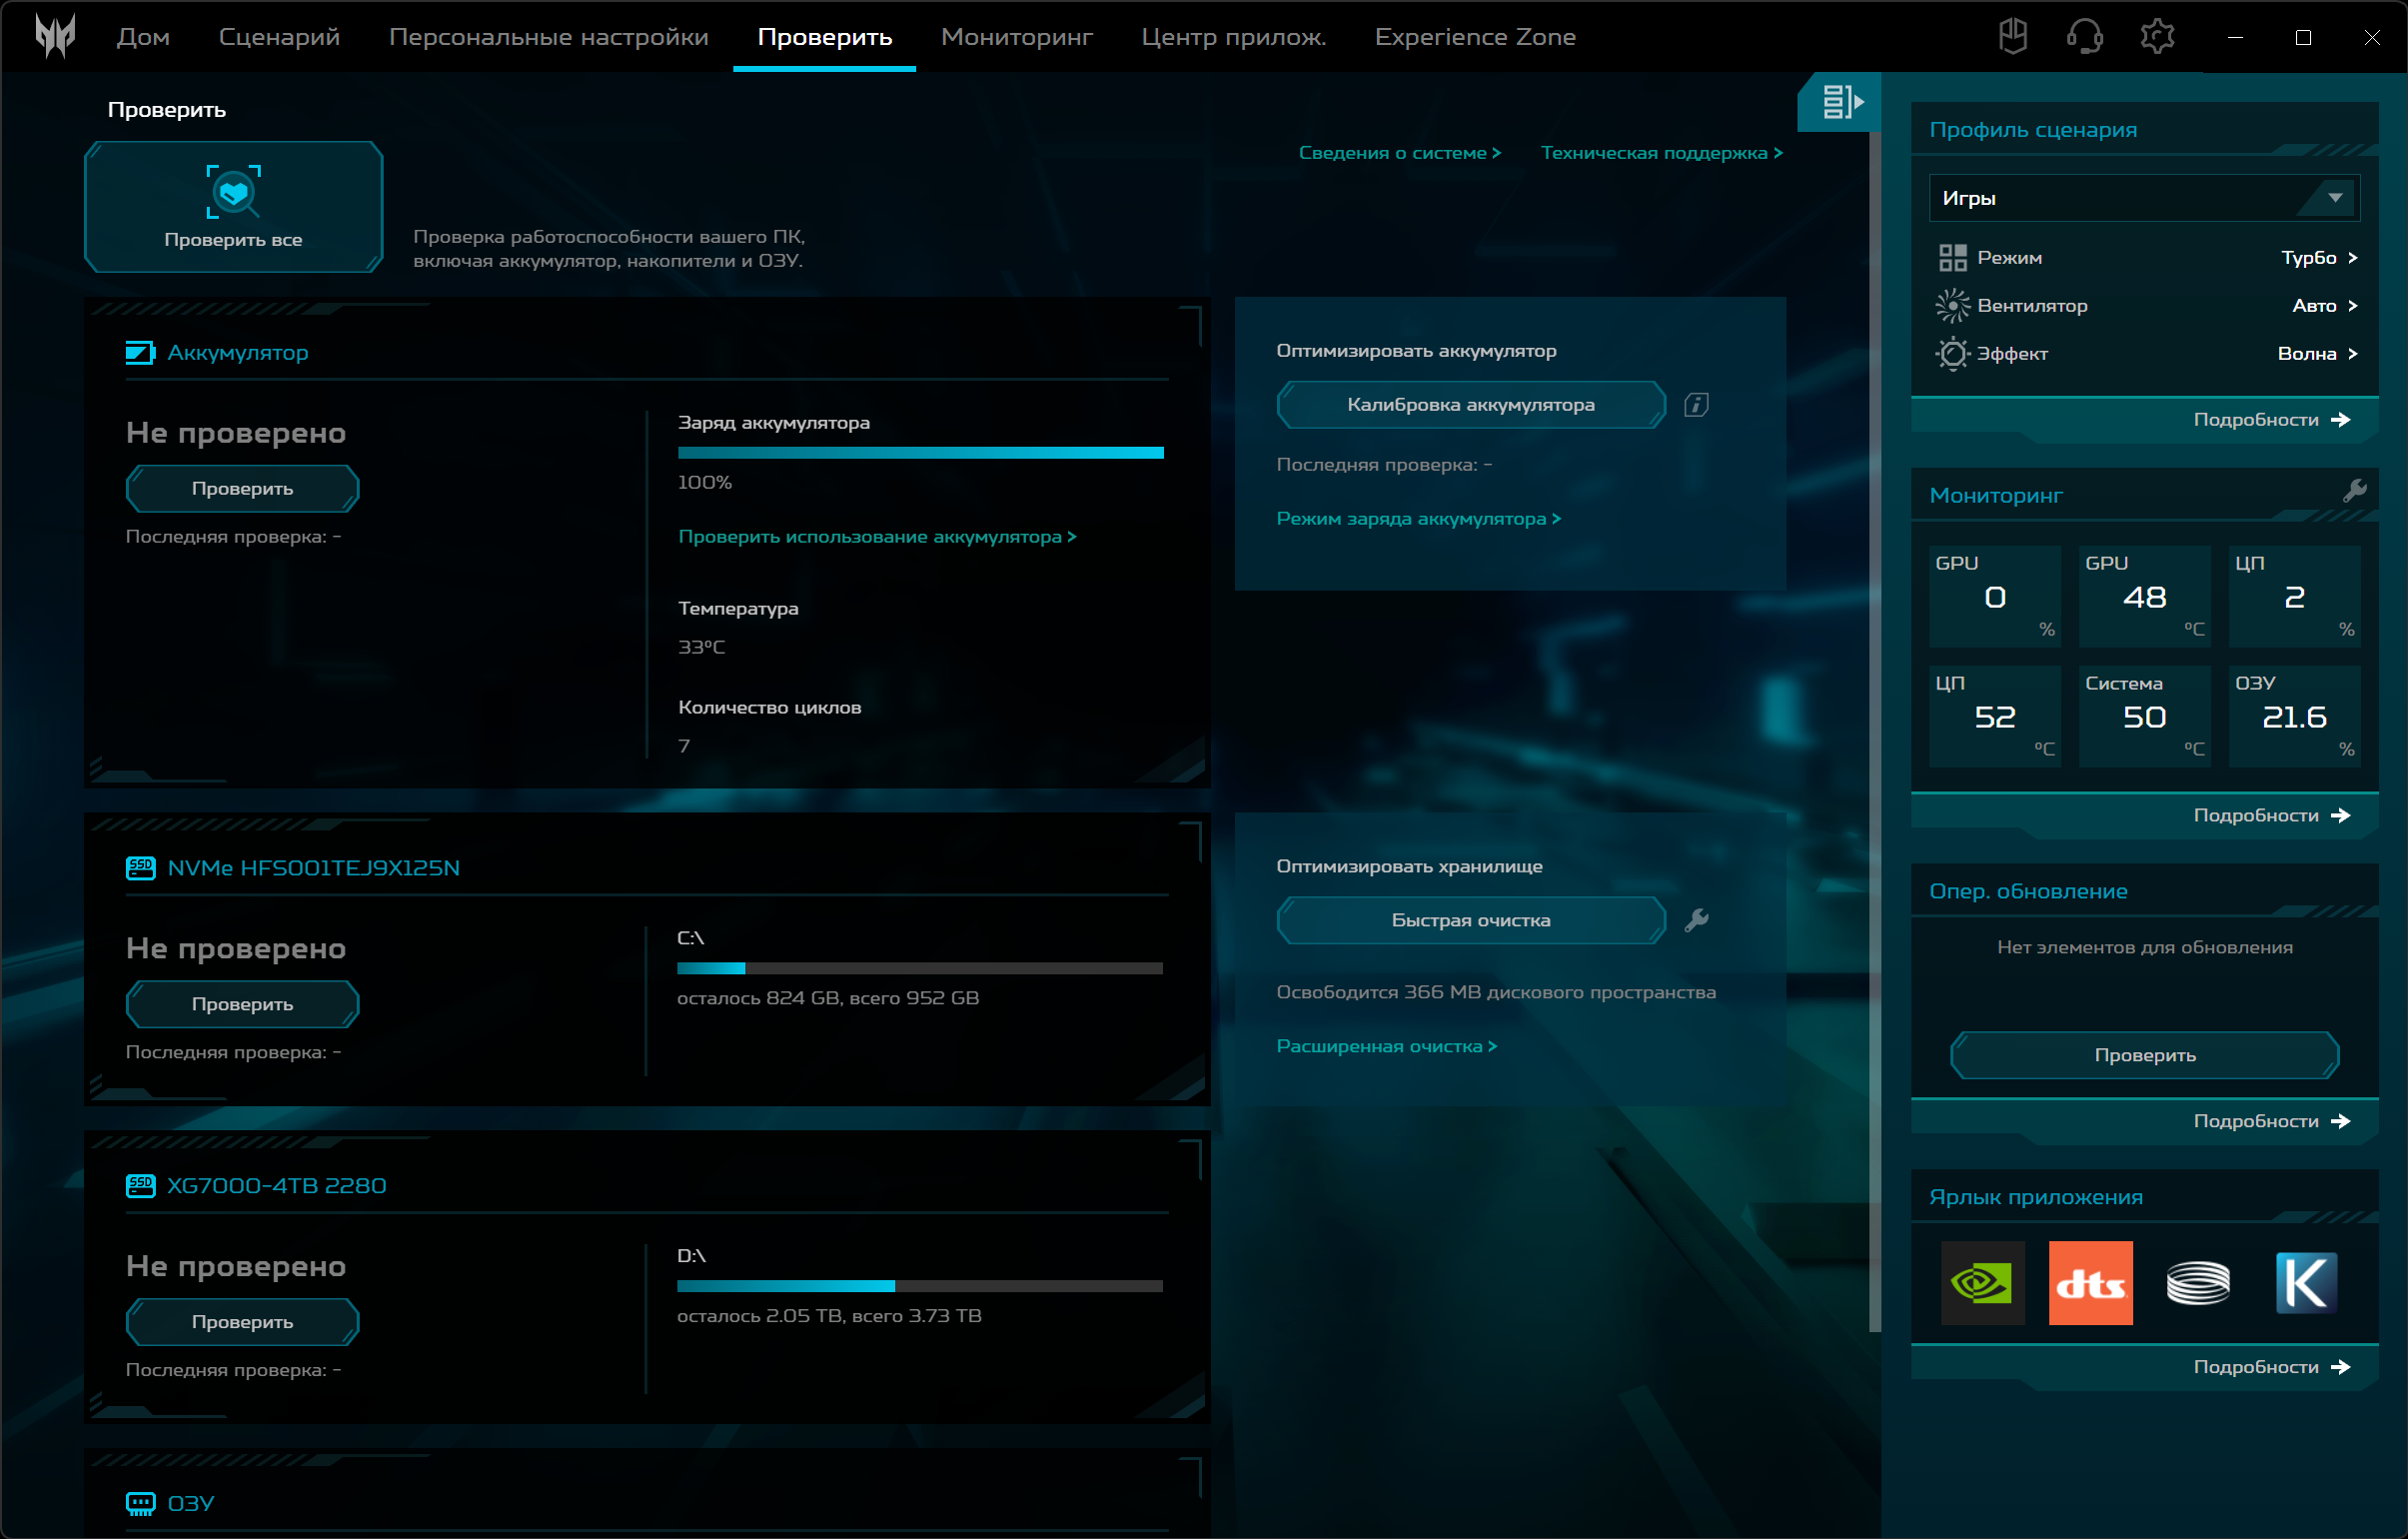Expand the Эффект Волна option
The height and width of the screenshot is (1539, 2408).
click(2317, 354)
